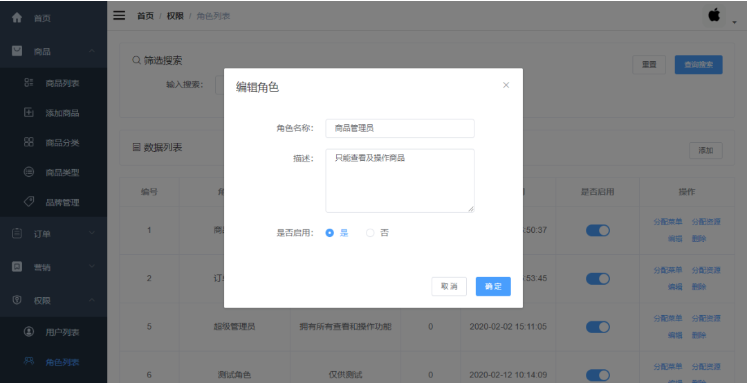
Task: Click the 拥有所有查看和操作功能 cell
Action: [345, 327]
